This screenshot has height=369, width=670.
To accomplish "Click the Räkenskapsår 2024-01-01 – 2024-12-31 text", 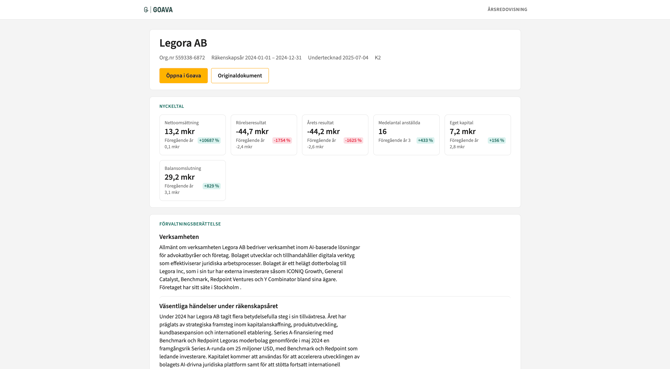I will (x=256, y=58).
